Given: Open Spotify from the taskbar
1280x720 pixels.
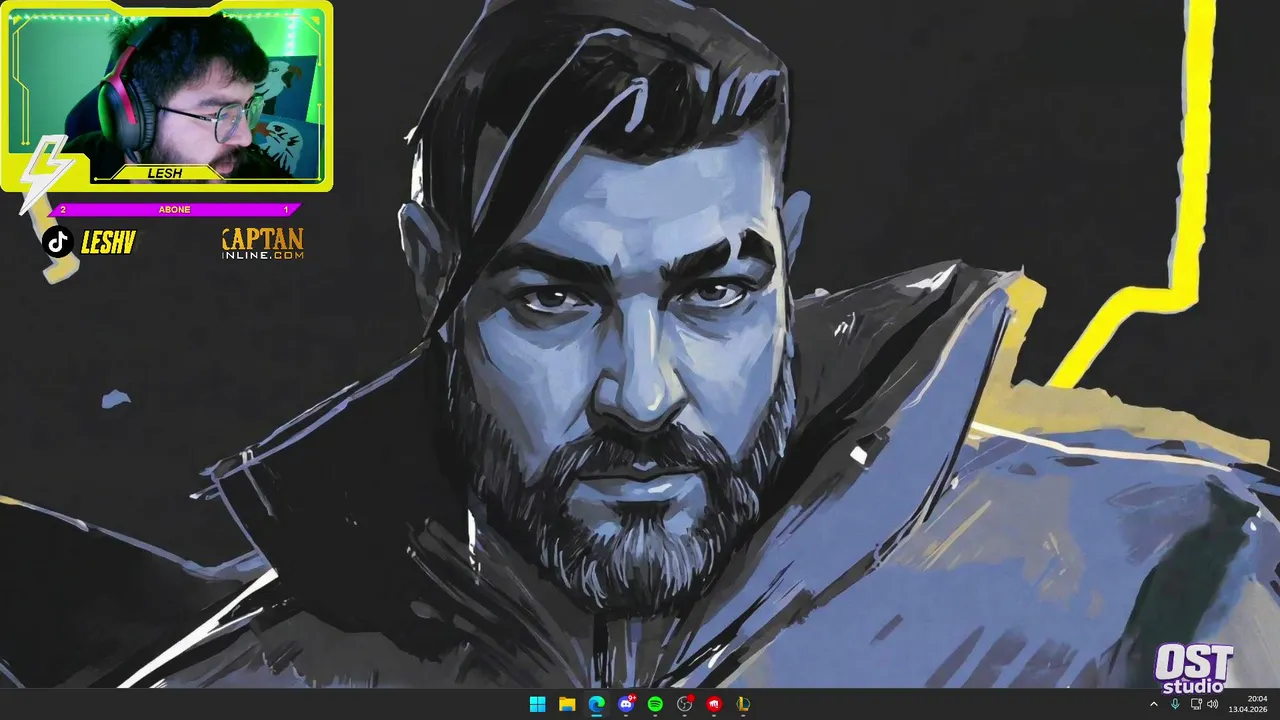Looking at the screenshot, I should 655,704.
